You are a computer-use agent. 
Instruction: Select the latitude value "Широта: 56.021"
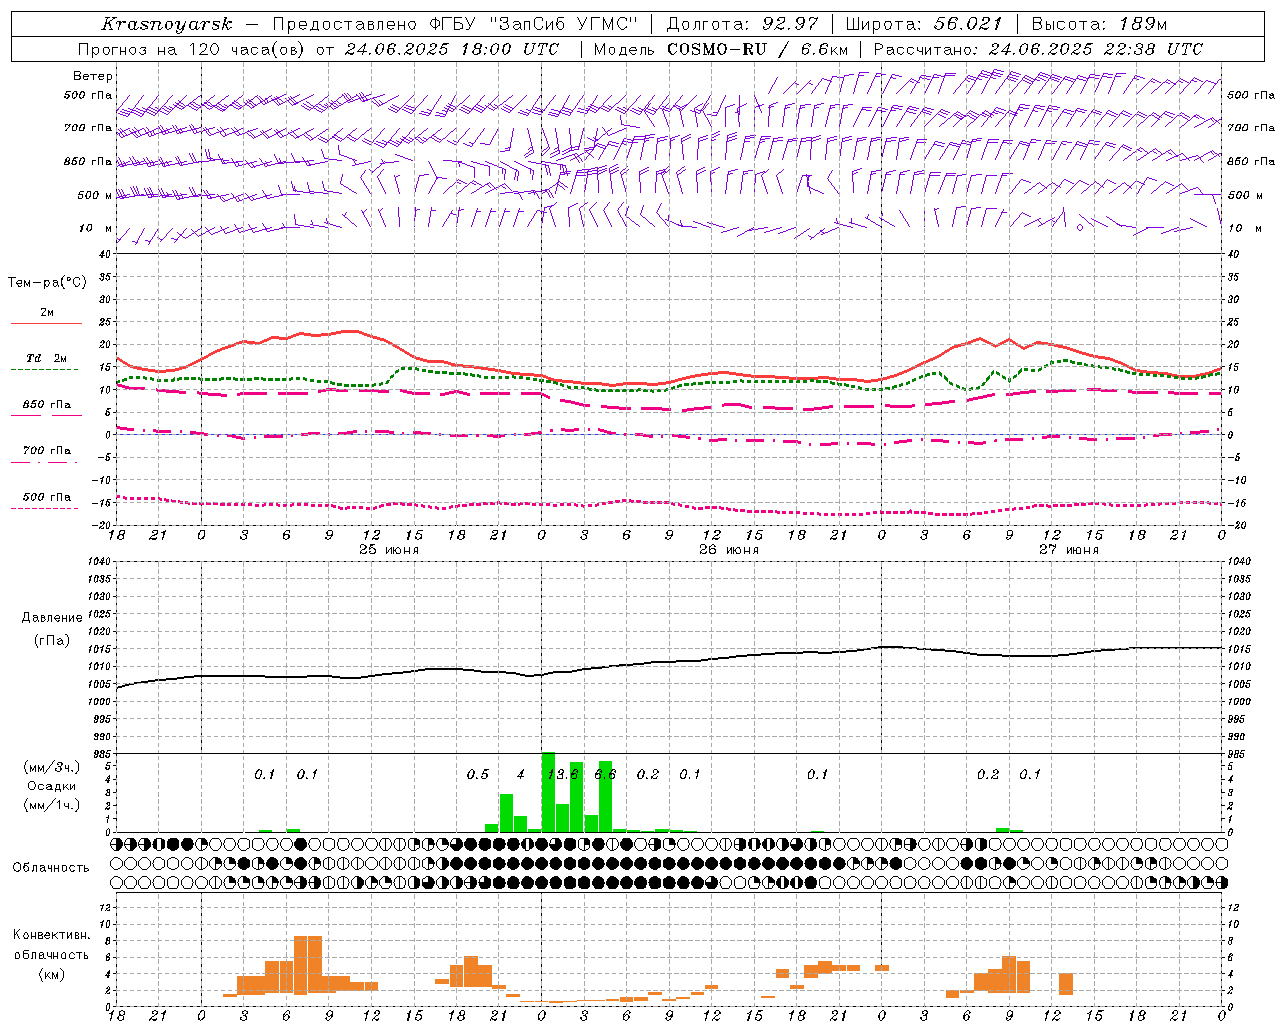(924, 24)
